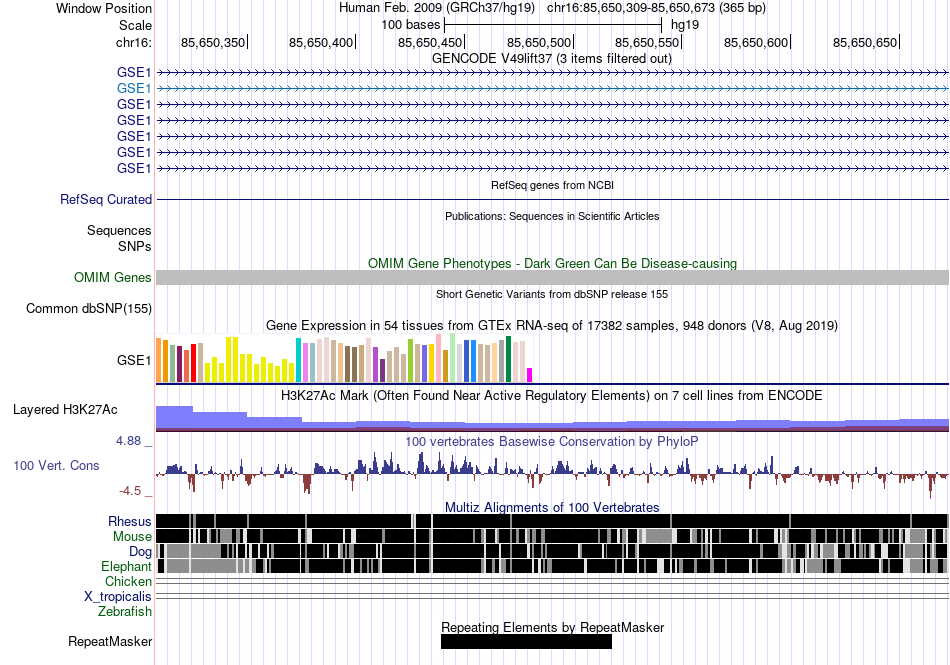This screenshot has height=665, width=950.
Task: Click the RefSeq Curated track label
Action: pos(106,199)
